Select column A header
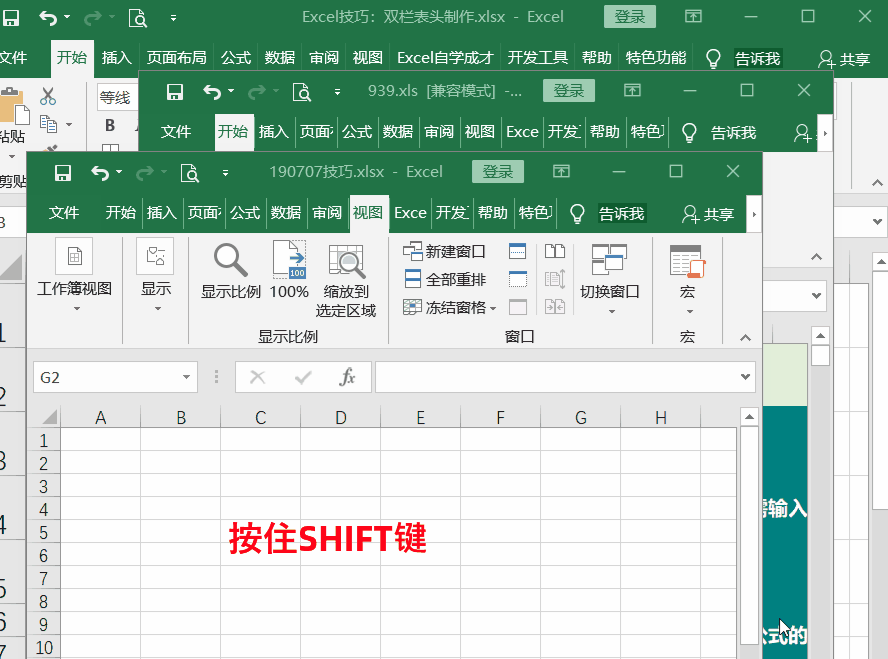888x659 pixels. (x=100, y=418)
